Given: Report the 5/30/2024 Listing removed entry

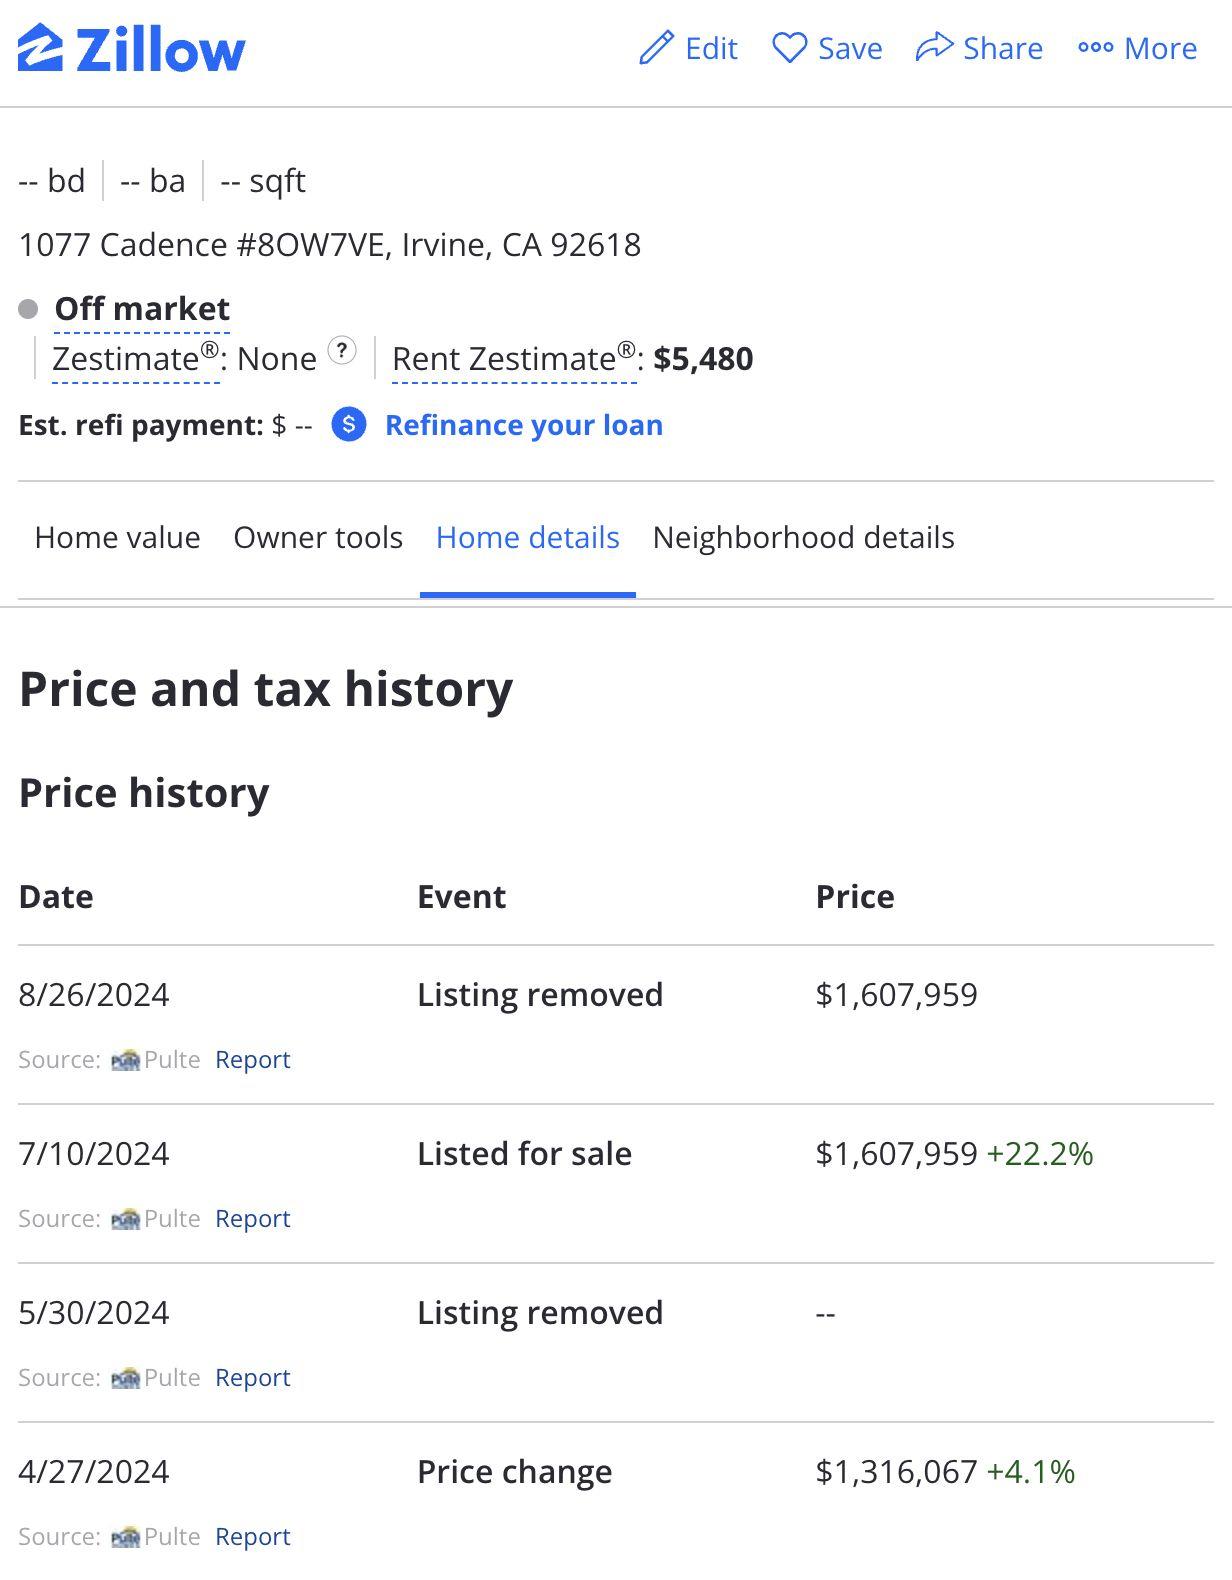Looking at the screenshot, I should tap(252, 1378).
